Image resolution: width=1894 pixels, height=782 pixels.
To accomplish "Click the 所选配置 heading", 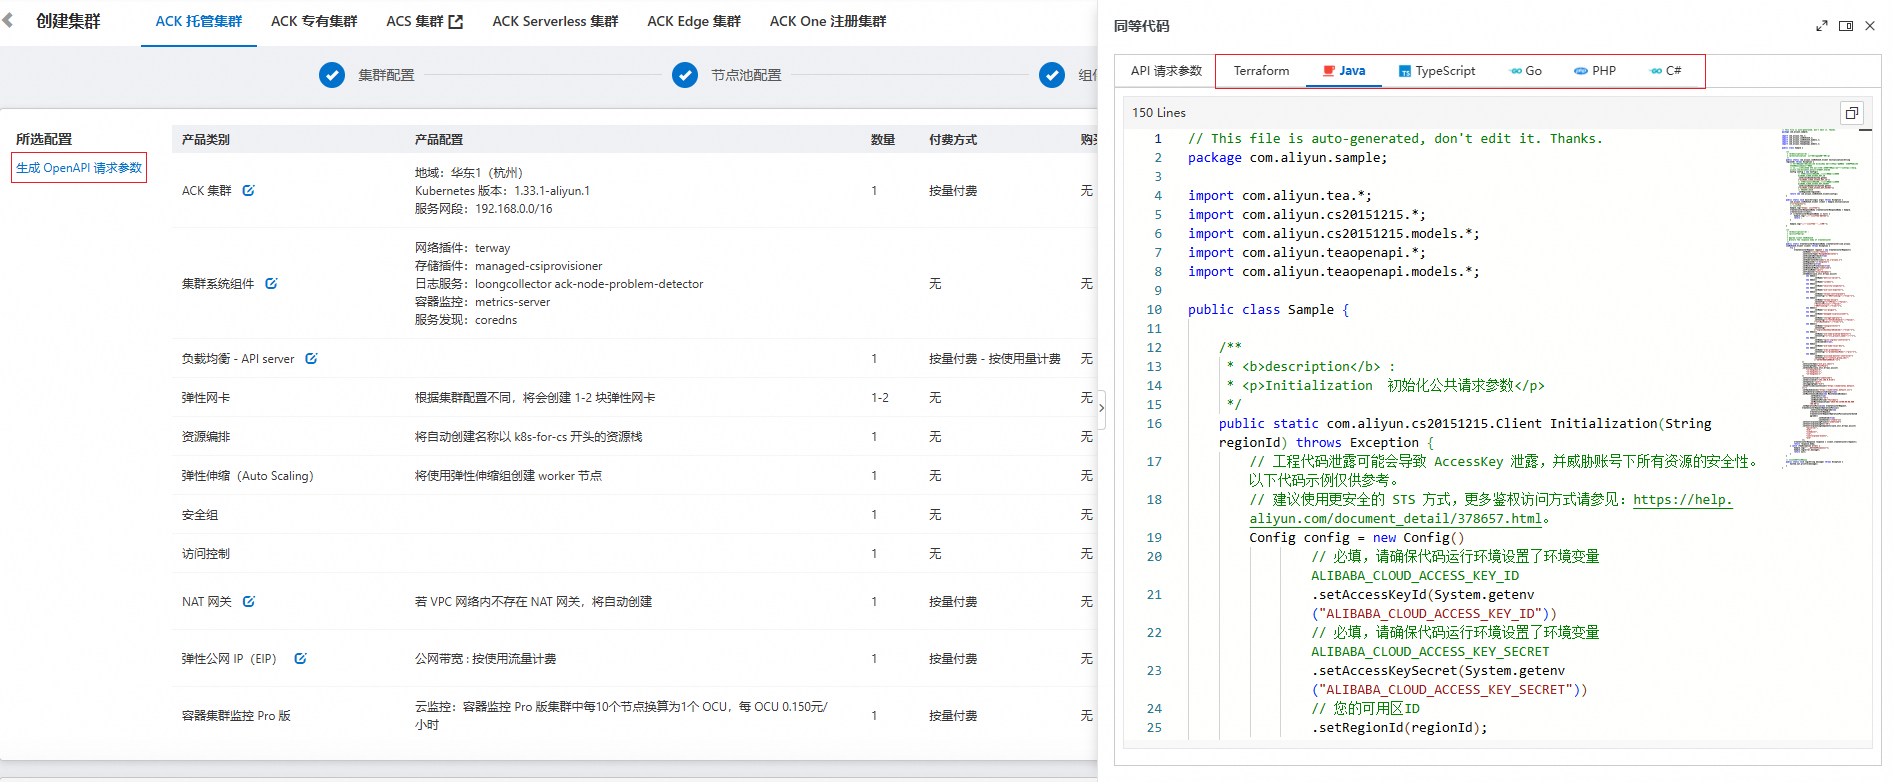I will [x=44, y=139].
